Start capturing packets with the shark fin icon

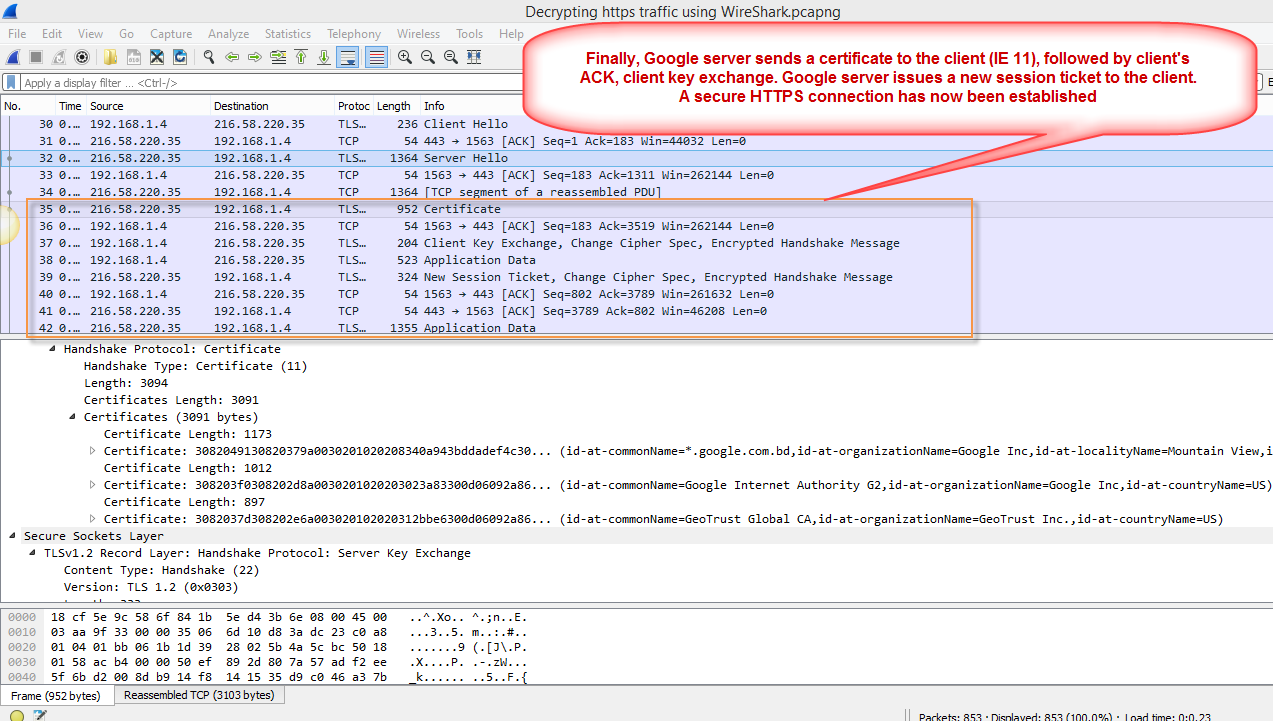(x=13, y=57)
